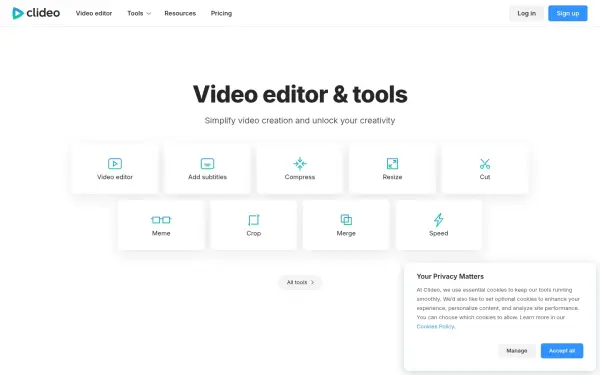Click the 'Video editor' card label

(115, 177)
